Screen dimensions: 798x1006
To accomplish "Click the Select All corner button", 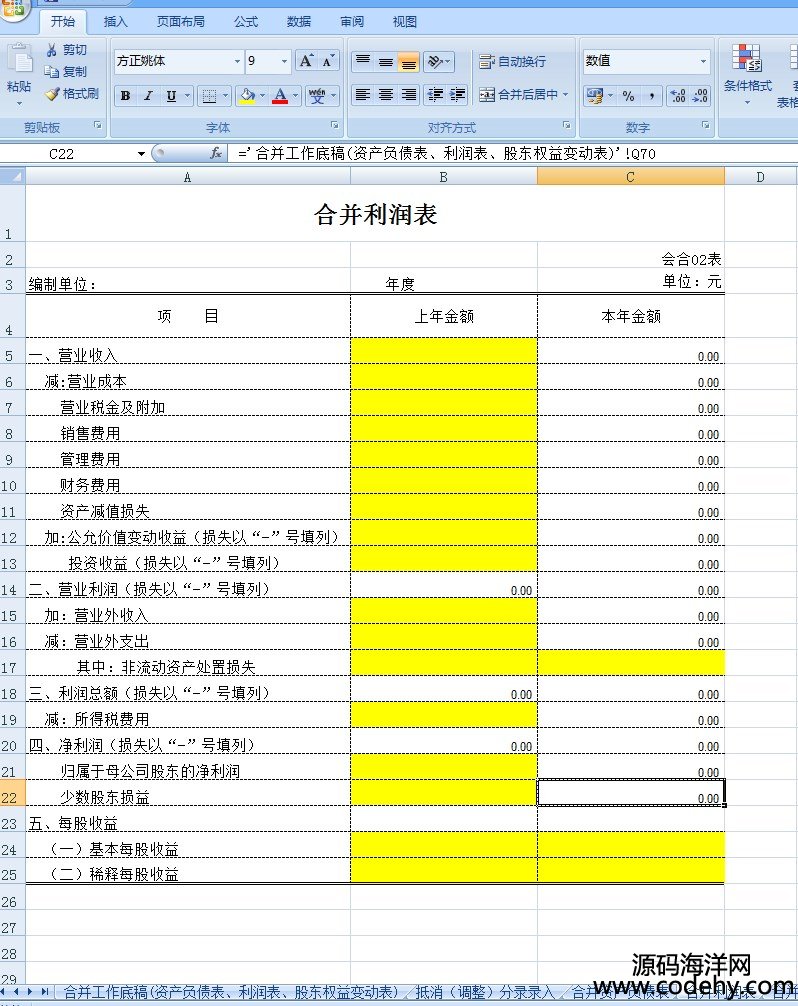I will [12, 176].
